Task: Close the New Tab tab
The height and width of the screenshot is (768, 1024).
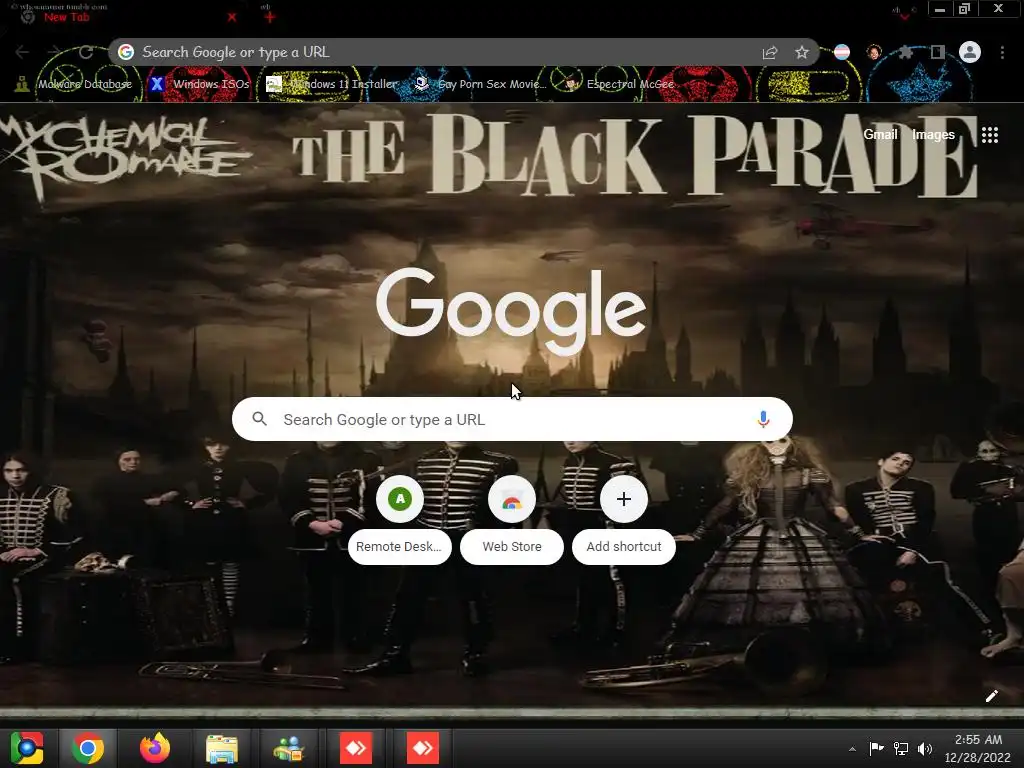Action: tap(232, 17)
